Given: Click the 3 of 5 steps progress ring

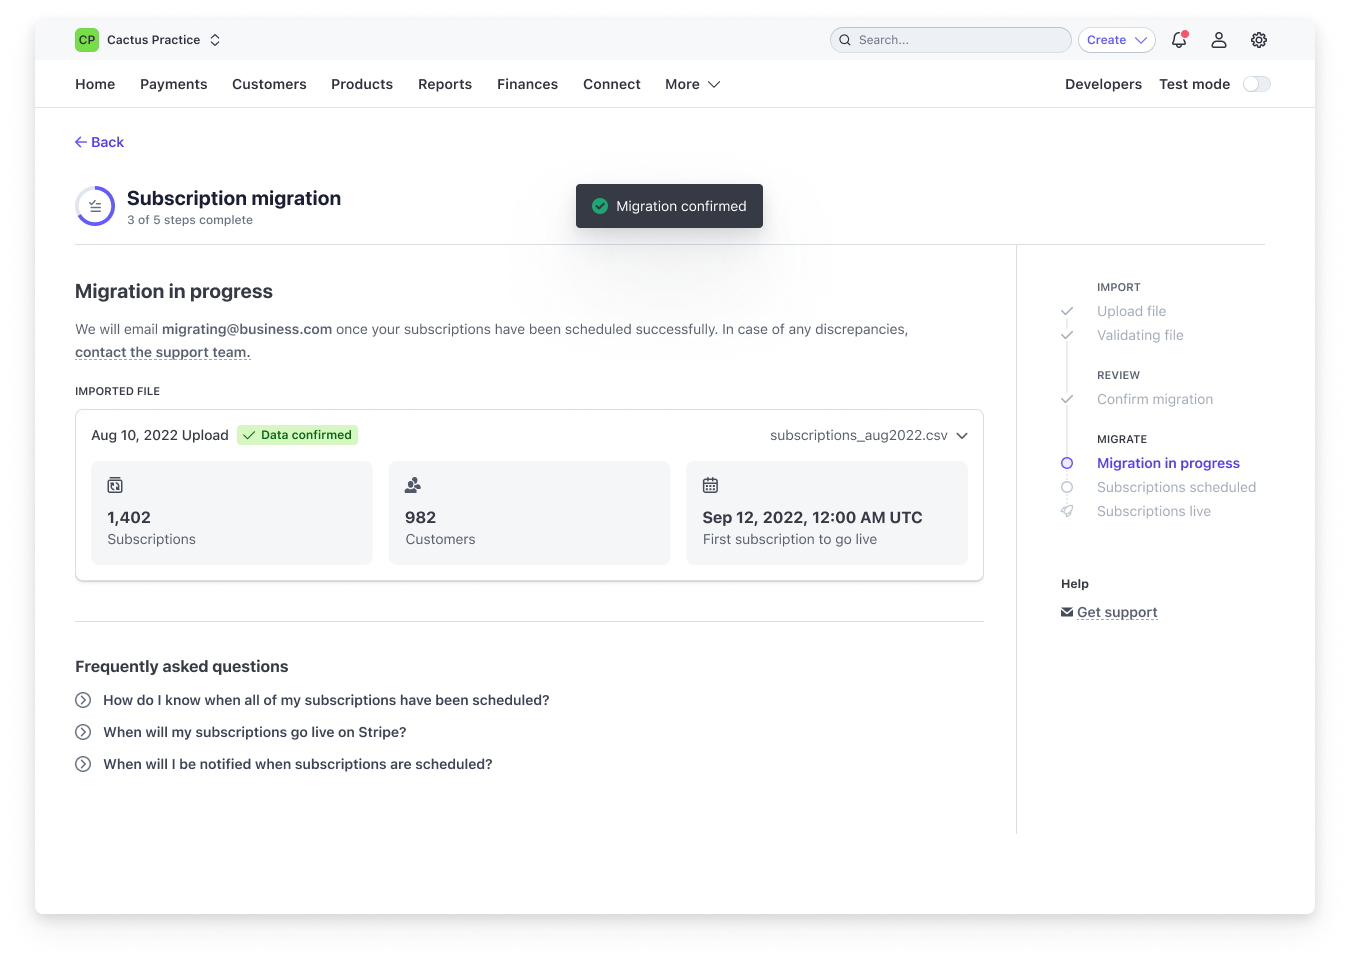Looking at the screenshot, I should click(94, 206).
